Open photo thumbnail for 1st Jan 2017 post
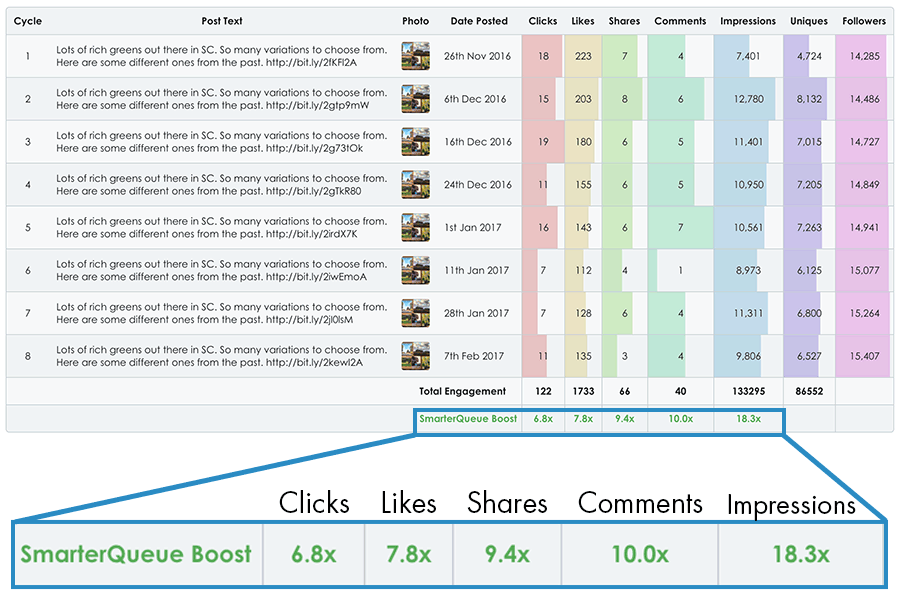The height and width of the screenshot is (600, 900). point(416,227)
